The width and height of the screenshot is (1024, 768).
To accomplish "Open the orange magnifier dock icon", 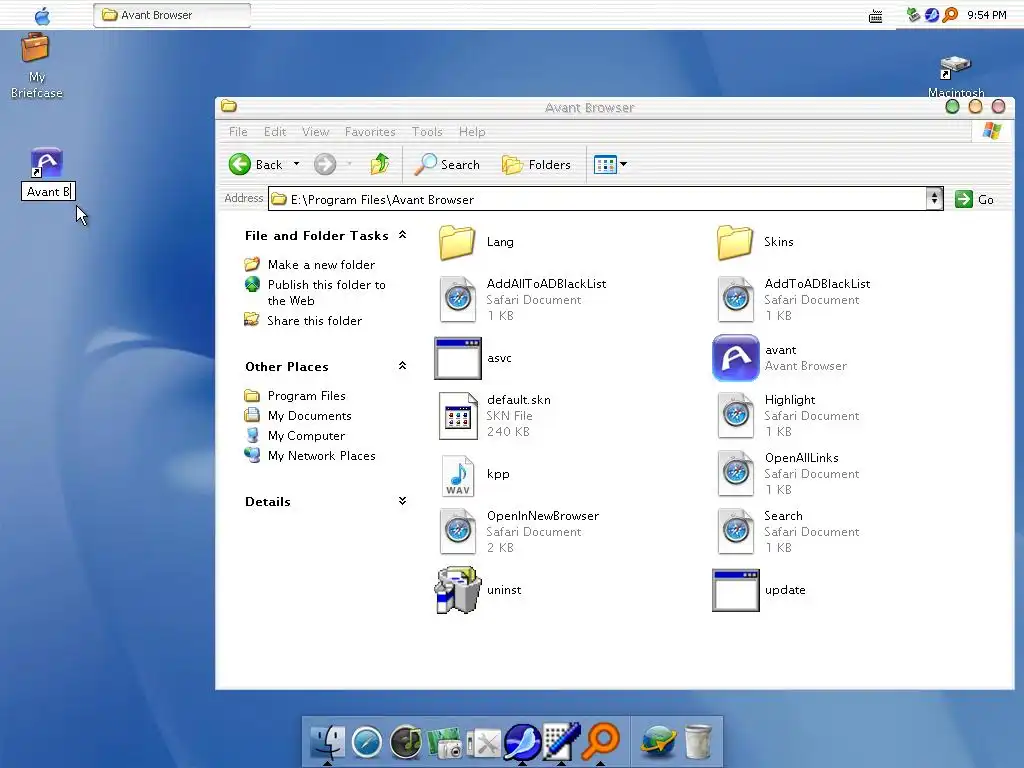I will [601, 741].
